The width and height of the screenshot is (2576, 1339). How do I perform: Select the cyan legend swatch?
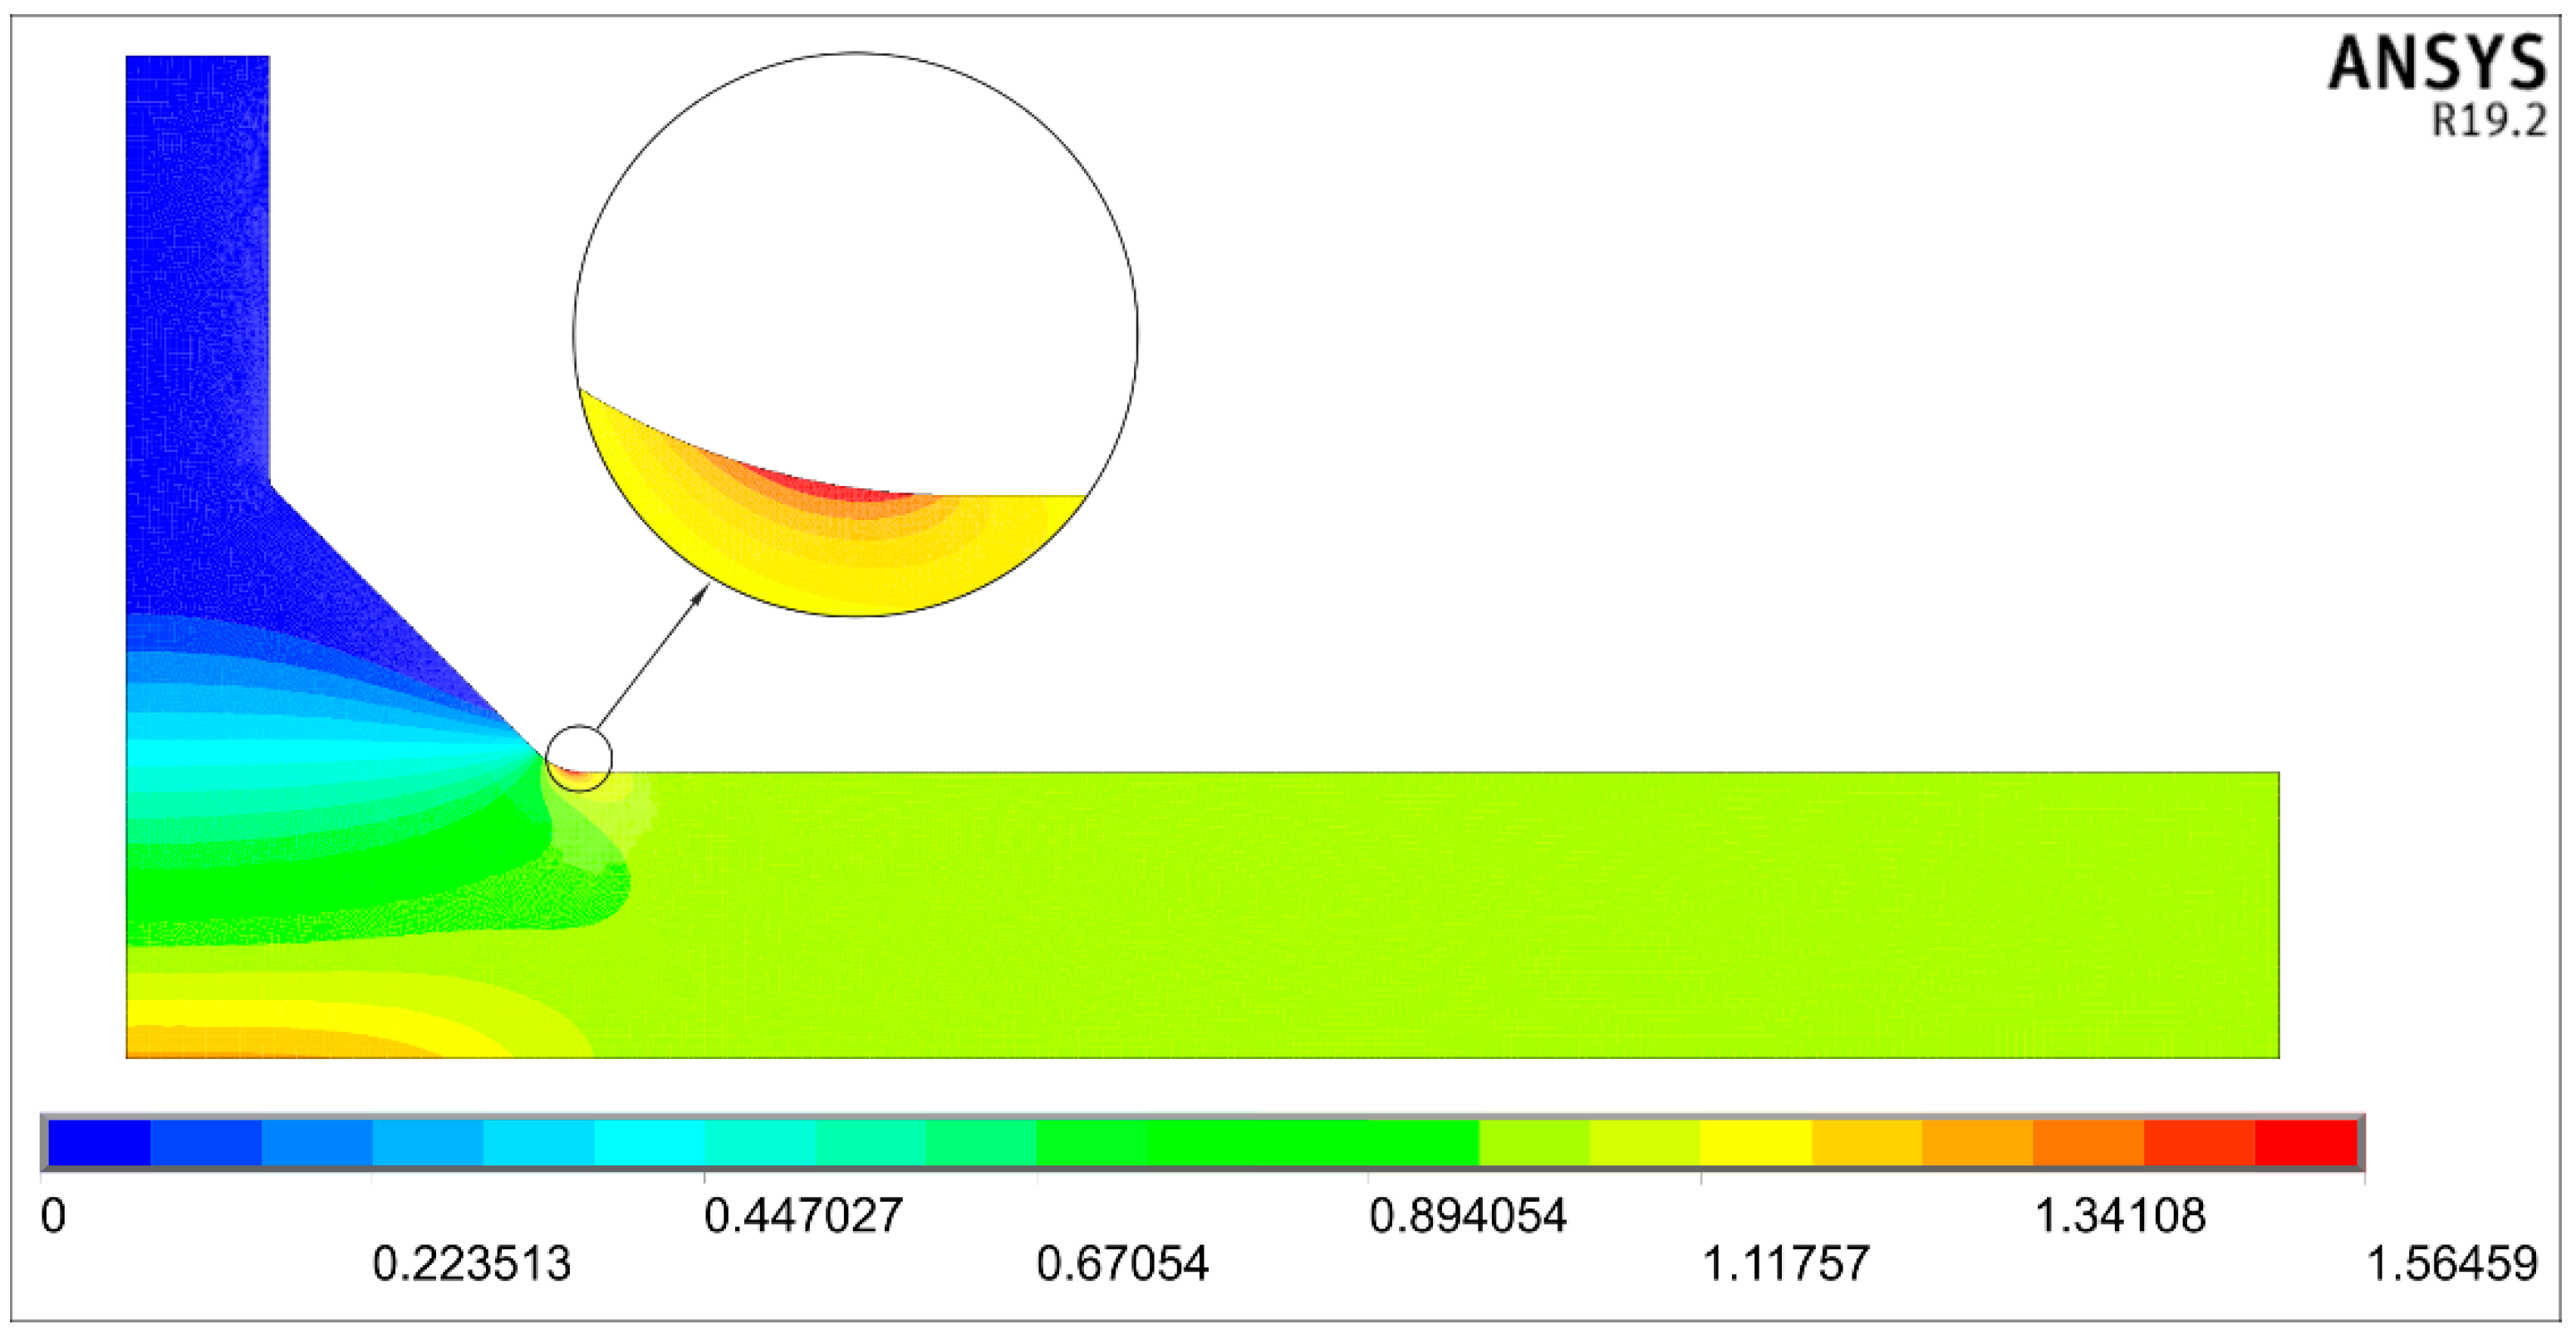click(649, 1142)
